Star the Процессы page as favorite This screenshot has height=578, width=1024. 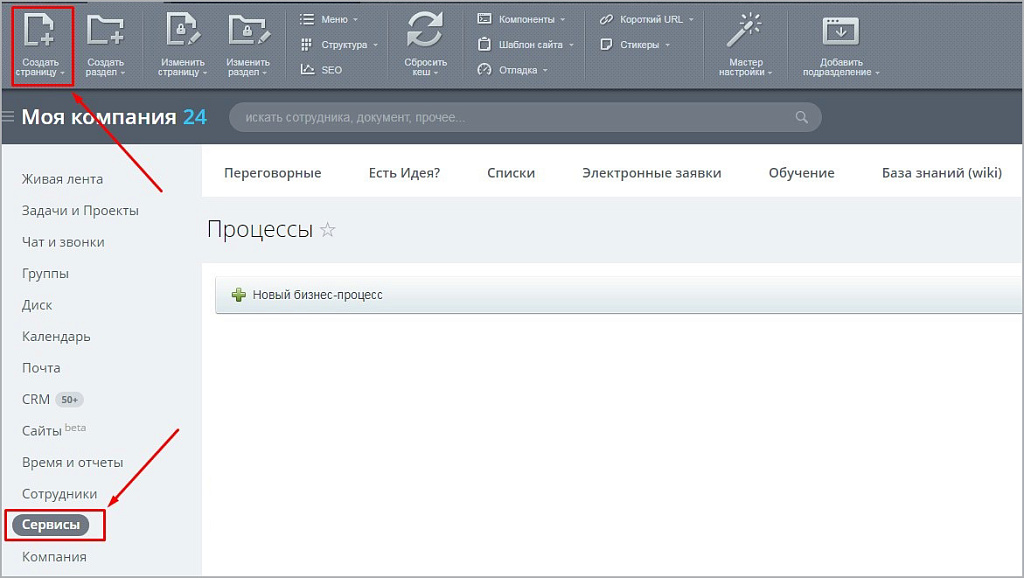328,230
